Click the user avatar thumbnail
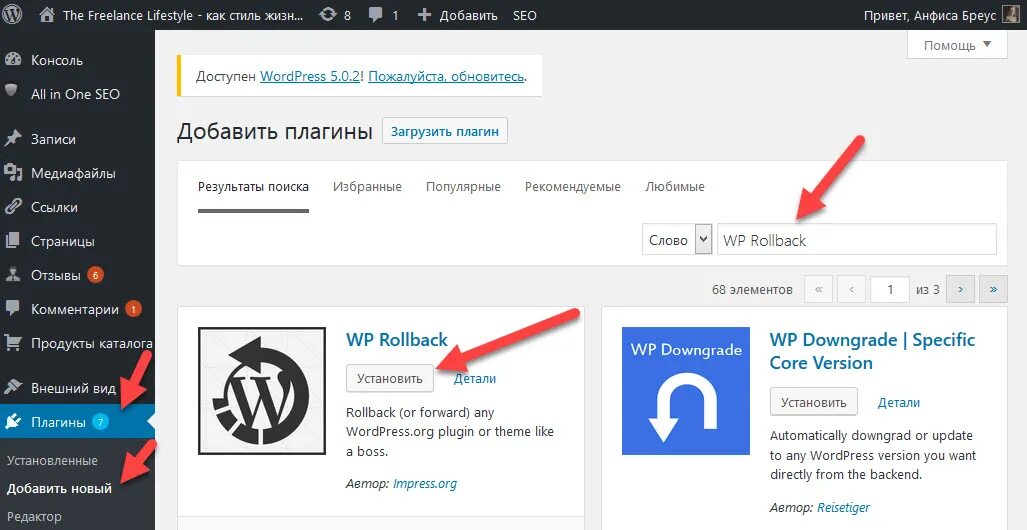The image size is (1027, 530). pos(1011,15)
